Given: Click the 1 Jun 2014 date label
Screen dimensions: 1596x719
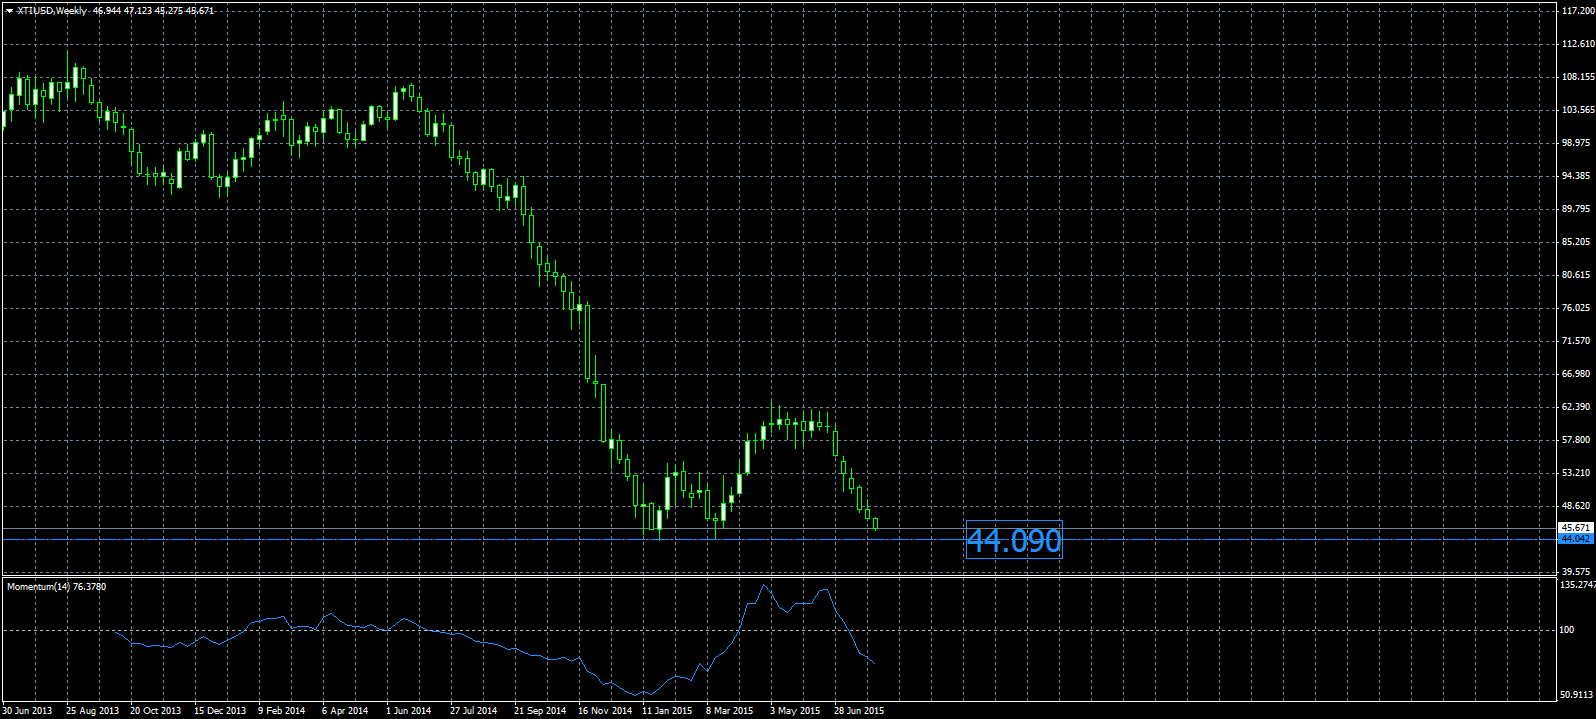Looking at the screenshot, I should (409, 711).
